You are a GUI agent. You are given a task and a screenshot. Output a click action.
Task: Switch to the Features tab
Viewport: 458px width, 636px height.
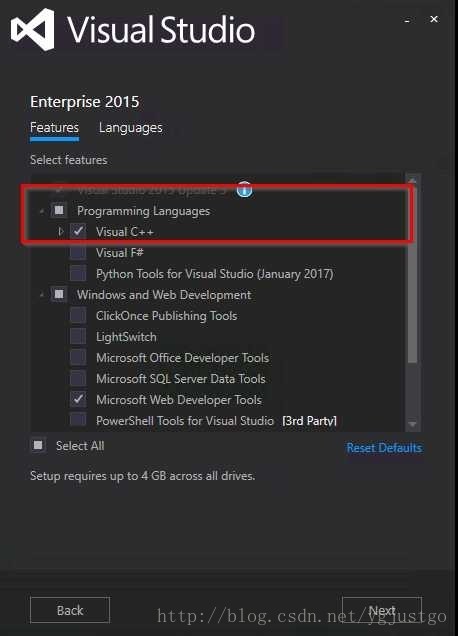(x=54, y=128)
